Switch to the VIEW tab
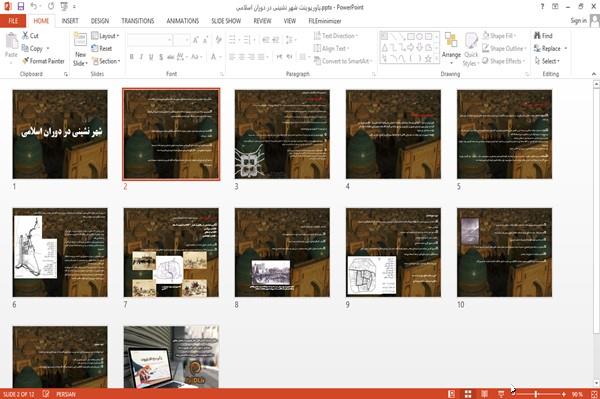 tap(290, 21)
